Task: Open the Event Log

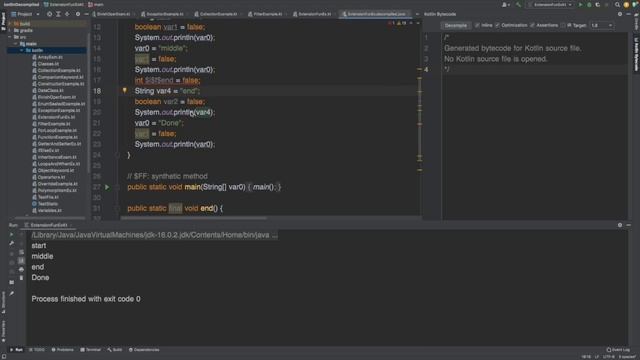Action: click(x=618, y=350)
